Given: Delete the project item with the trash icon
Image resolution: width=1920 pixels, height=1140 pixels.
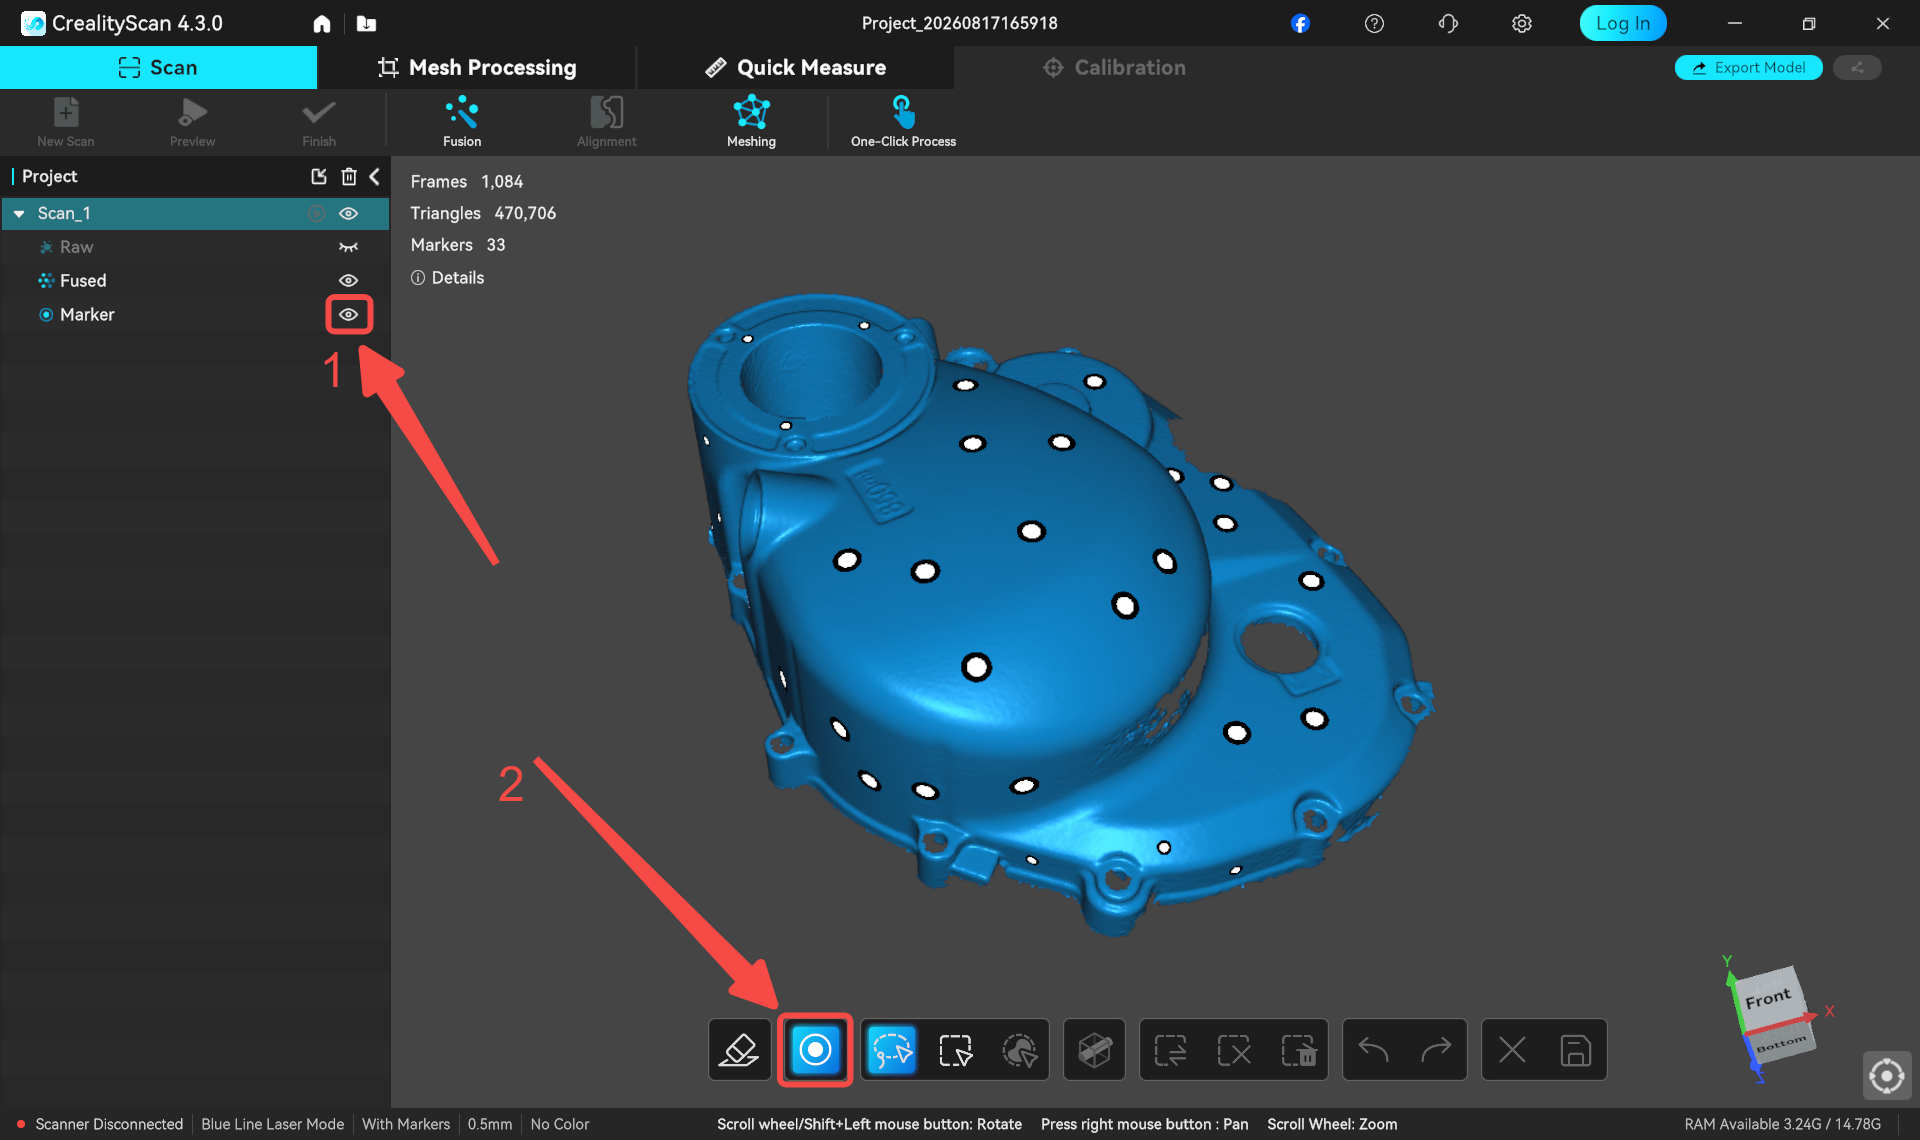Looking at the screenshot, I should (x=349, y=176).
